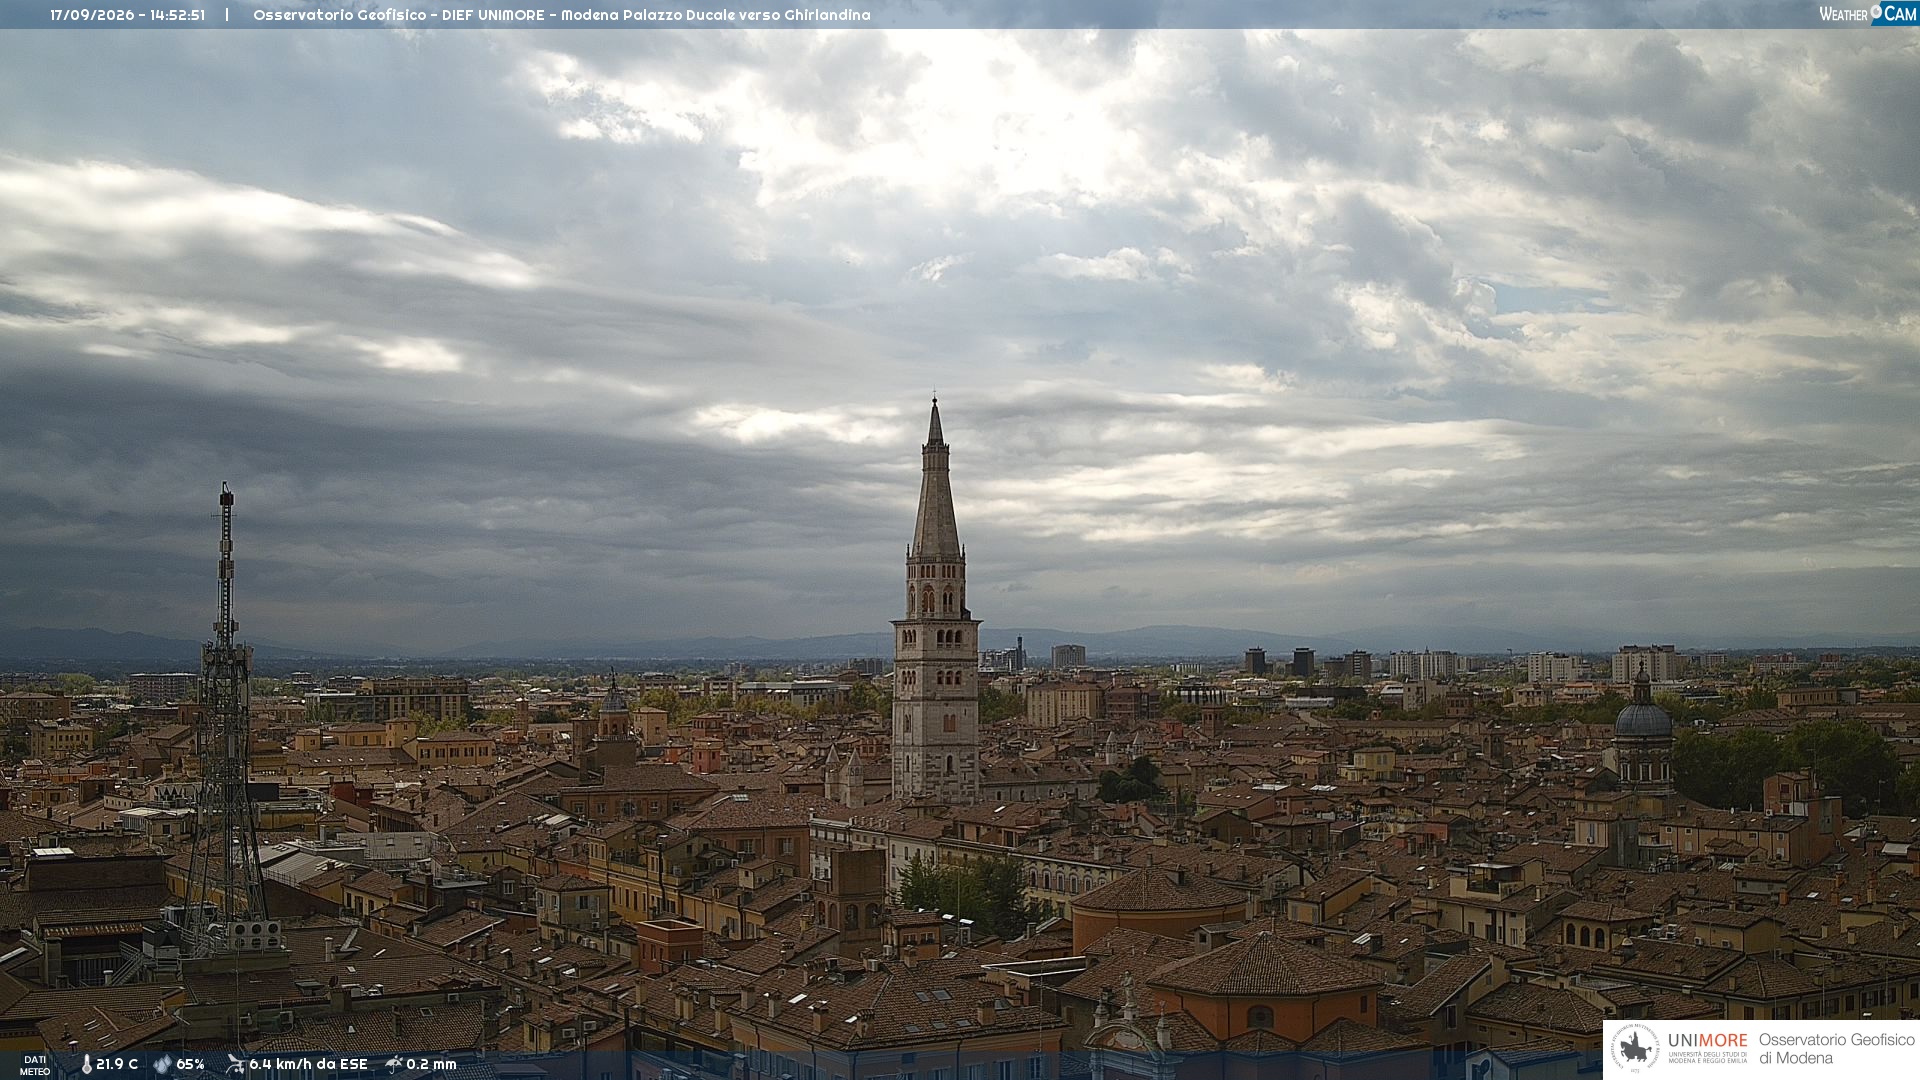Open the UNIMORE wordmark link
Image resolution: width=1920 pixels, height=1080 pixels.
click(1707, 1041)
